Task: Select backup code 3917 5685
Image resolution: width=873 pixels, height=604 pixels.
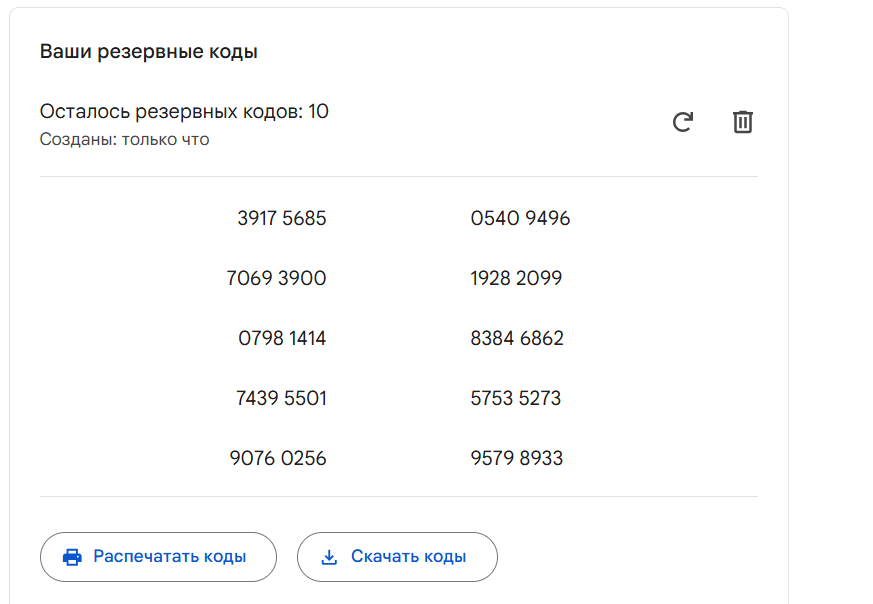Action: [x=282, y=218]
